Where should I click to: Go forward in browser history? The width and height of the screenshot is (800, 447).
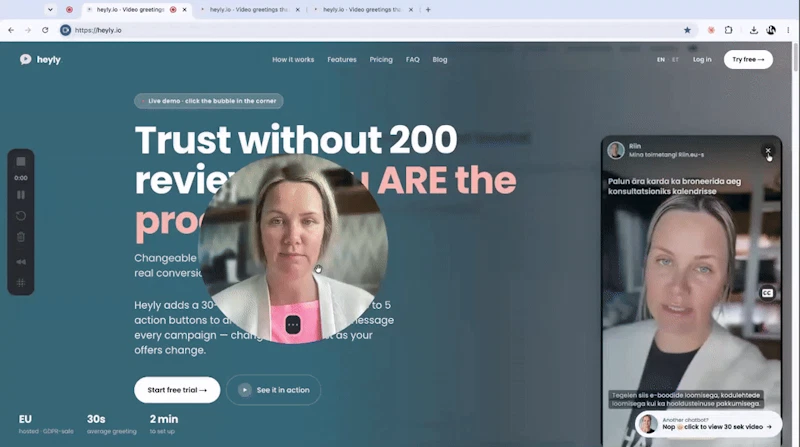(x=28, y=30)
